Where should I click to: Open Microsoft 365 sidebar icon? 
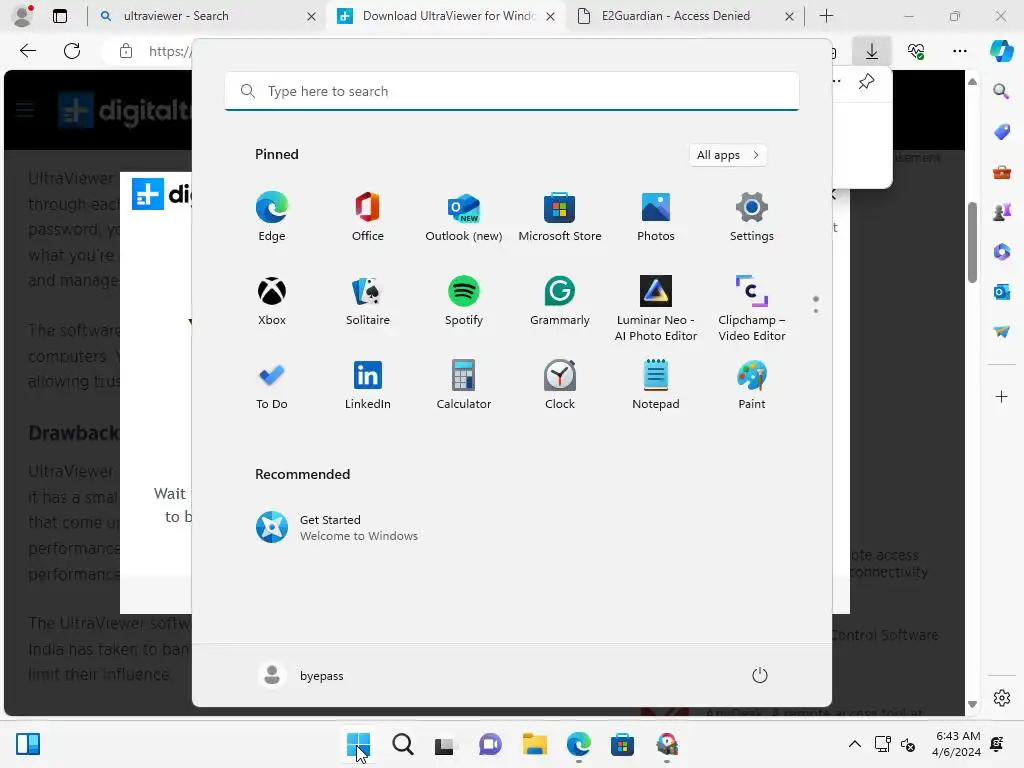1001,252
